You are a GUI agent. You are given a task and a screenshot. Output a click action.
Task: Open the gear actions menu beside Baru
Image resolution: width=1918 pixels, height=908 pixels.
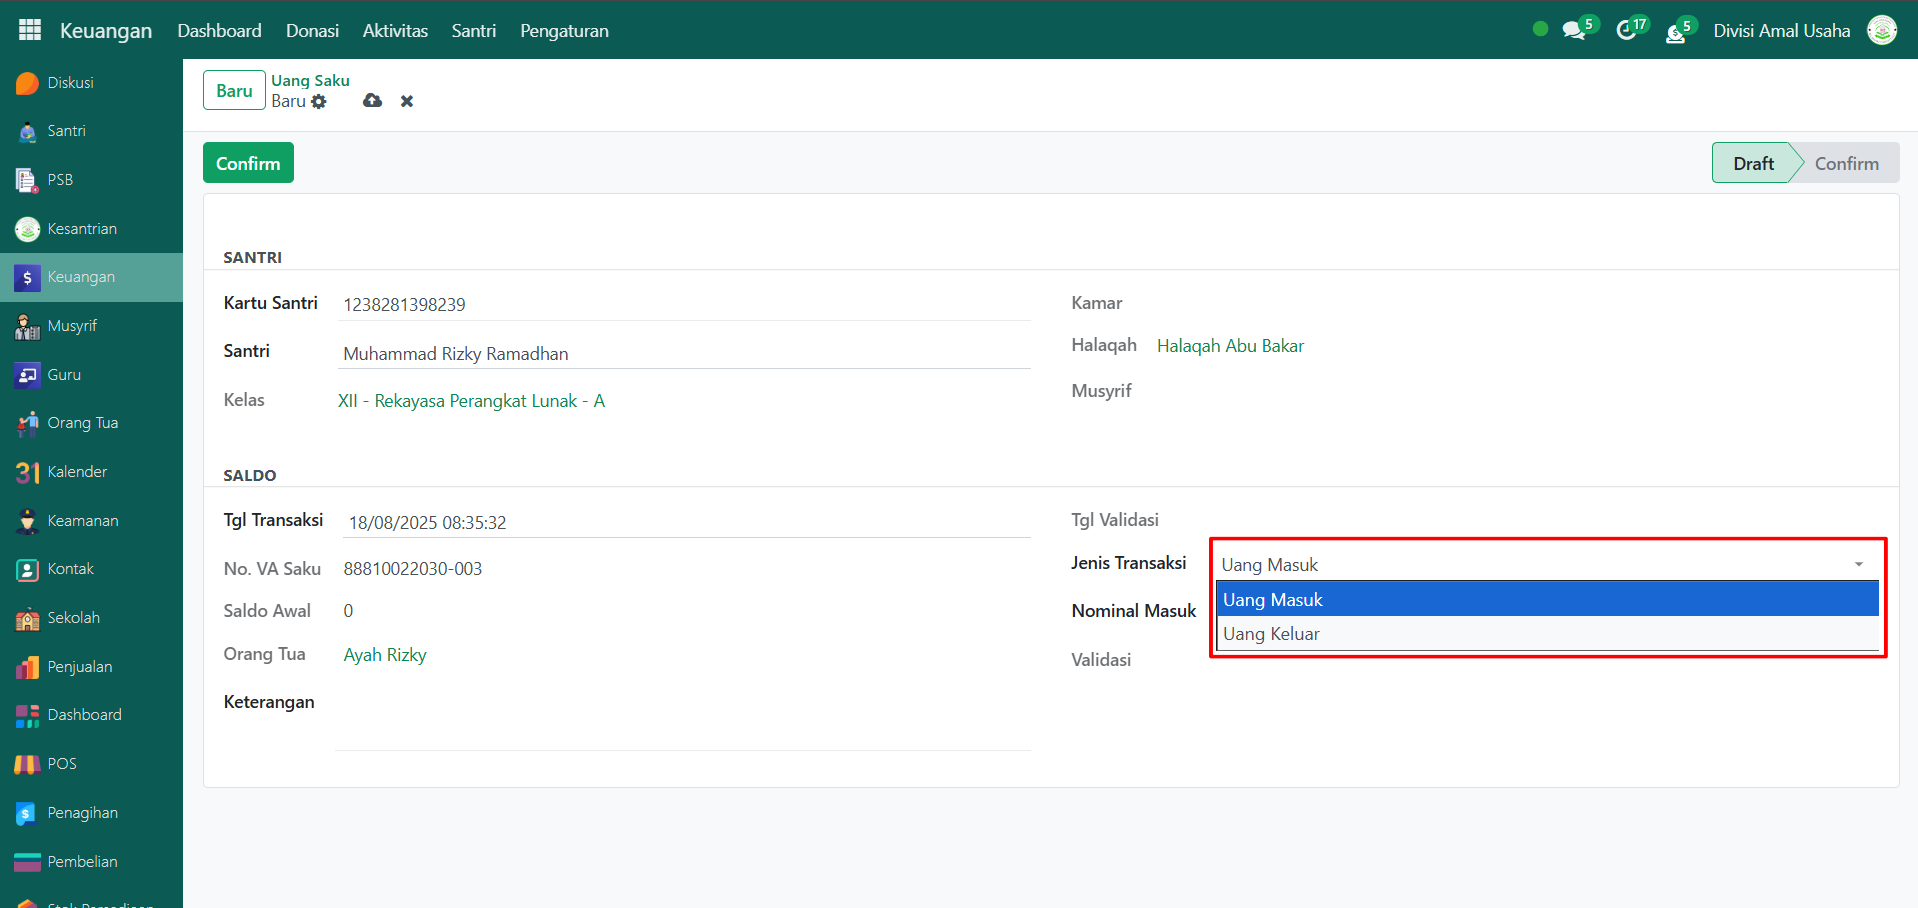tap(319, 102)
